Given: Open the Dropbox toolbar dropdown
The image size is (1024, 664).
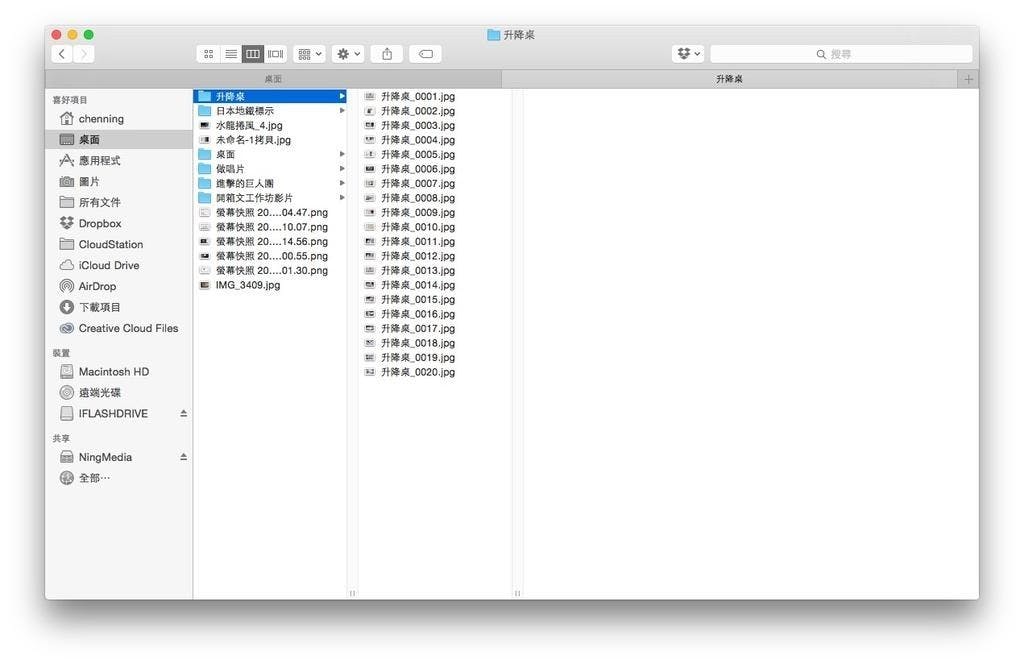Looking at the screenshot, I should tap(689, 54).
